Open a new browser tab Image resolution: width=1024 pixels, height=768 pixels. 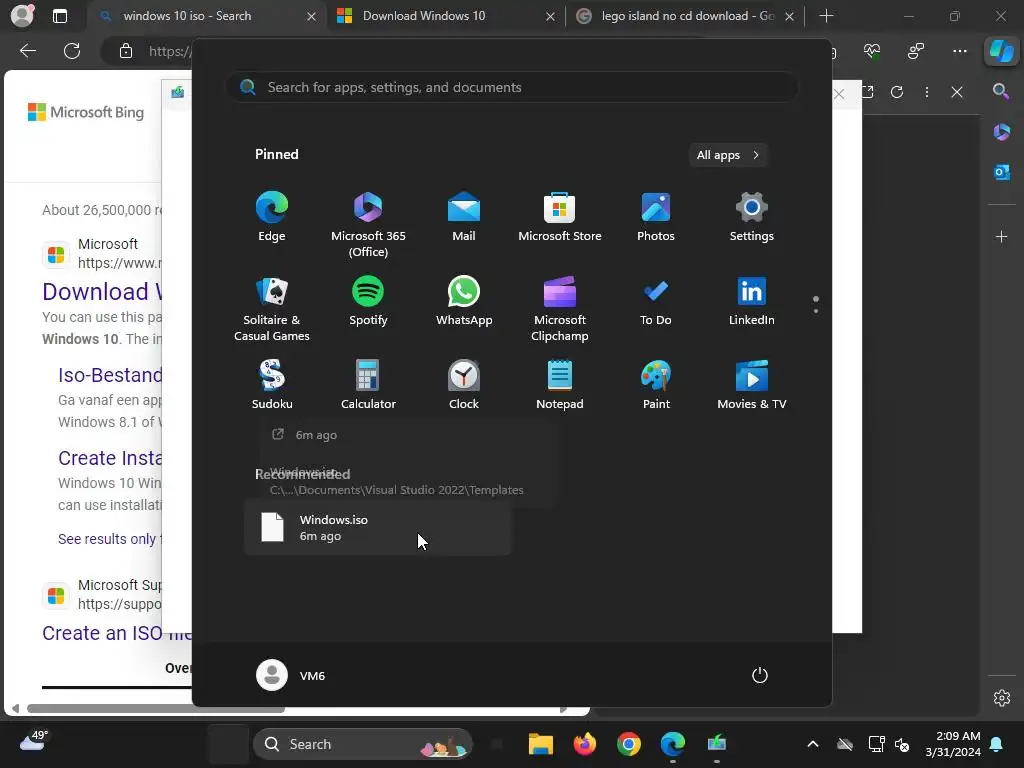click(826, 16)
